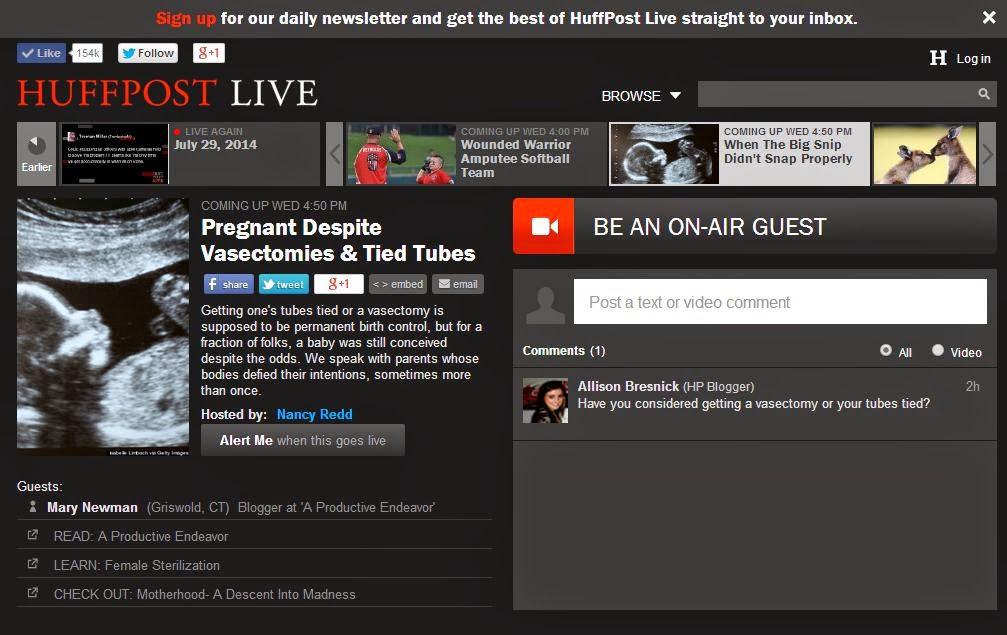This screenshot has width=1007, height=635.
Task: Click the person icon next to Mary Newman
Action: (32, 507)
